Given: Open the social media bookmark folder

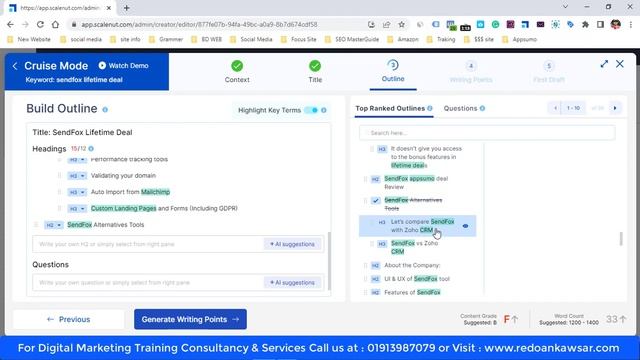Looking at the screenshot, I should tap(81, 40).
